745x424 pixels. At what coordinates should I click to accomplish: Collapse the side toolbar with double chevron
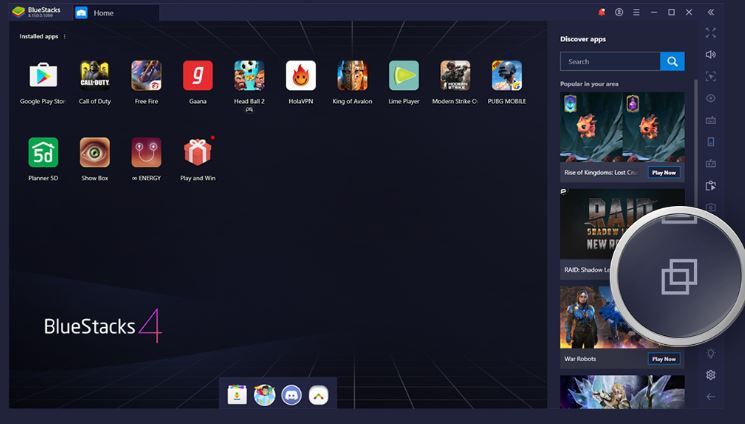tap(711, 12)
